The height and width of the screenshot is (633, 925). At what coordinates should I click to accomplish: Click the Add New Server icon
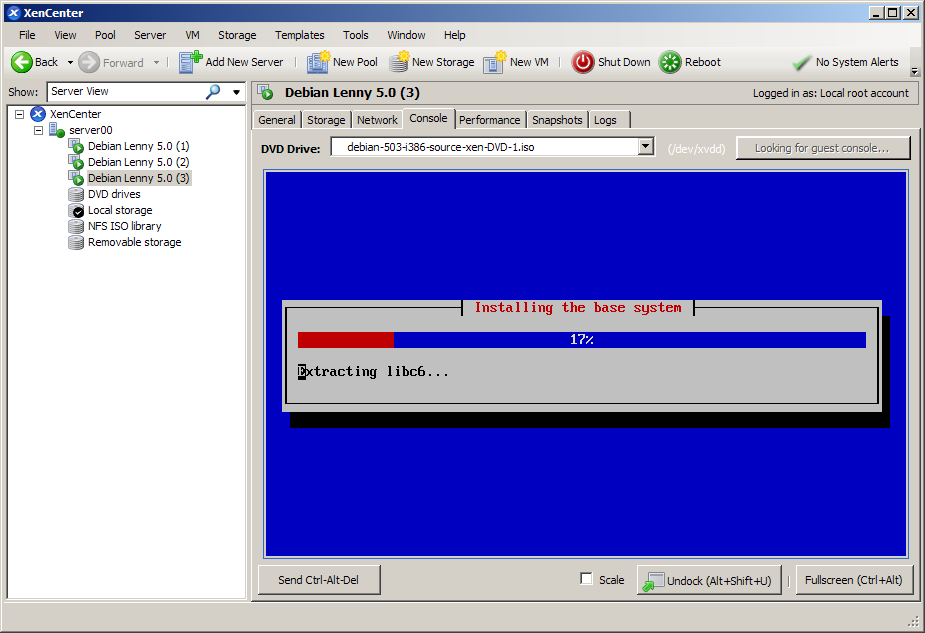click(190, 62)
